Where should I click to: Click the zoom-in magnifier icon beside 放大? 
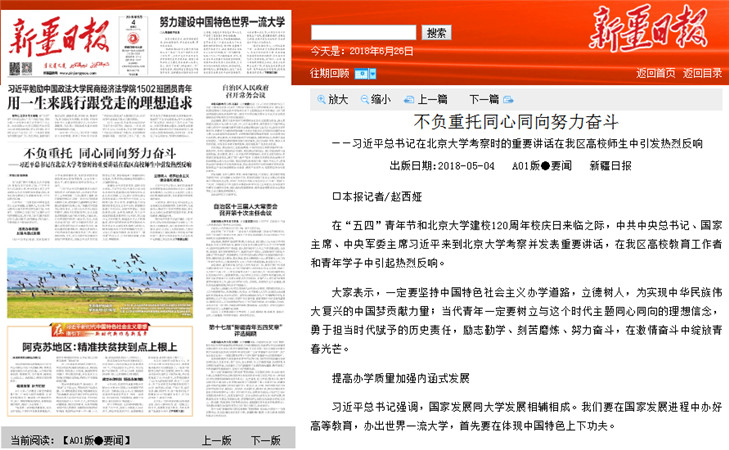(320, 99)
